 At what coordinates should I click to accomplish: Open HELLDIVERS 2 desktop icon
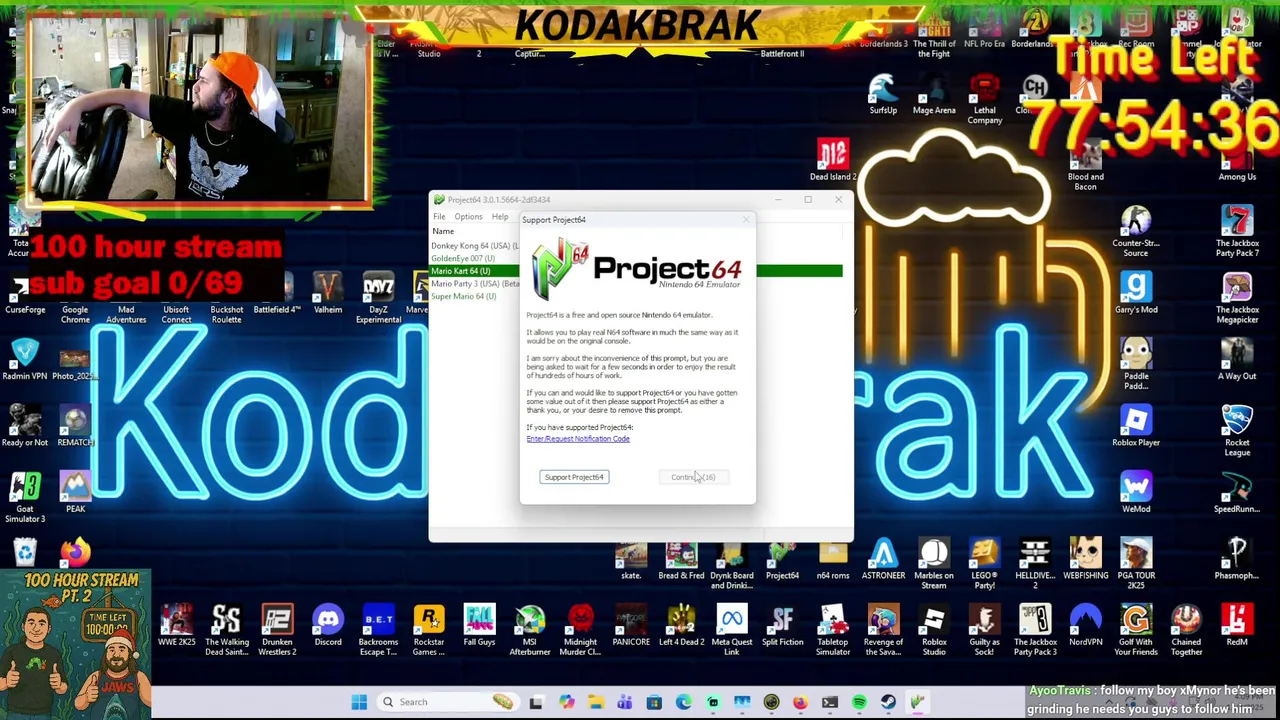[x=1035, y=564]
